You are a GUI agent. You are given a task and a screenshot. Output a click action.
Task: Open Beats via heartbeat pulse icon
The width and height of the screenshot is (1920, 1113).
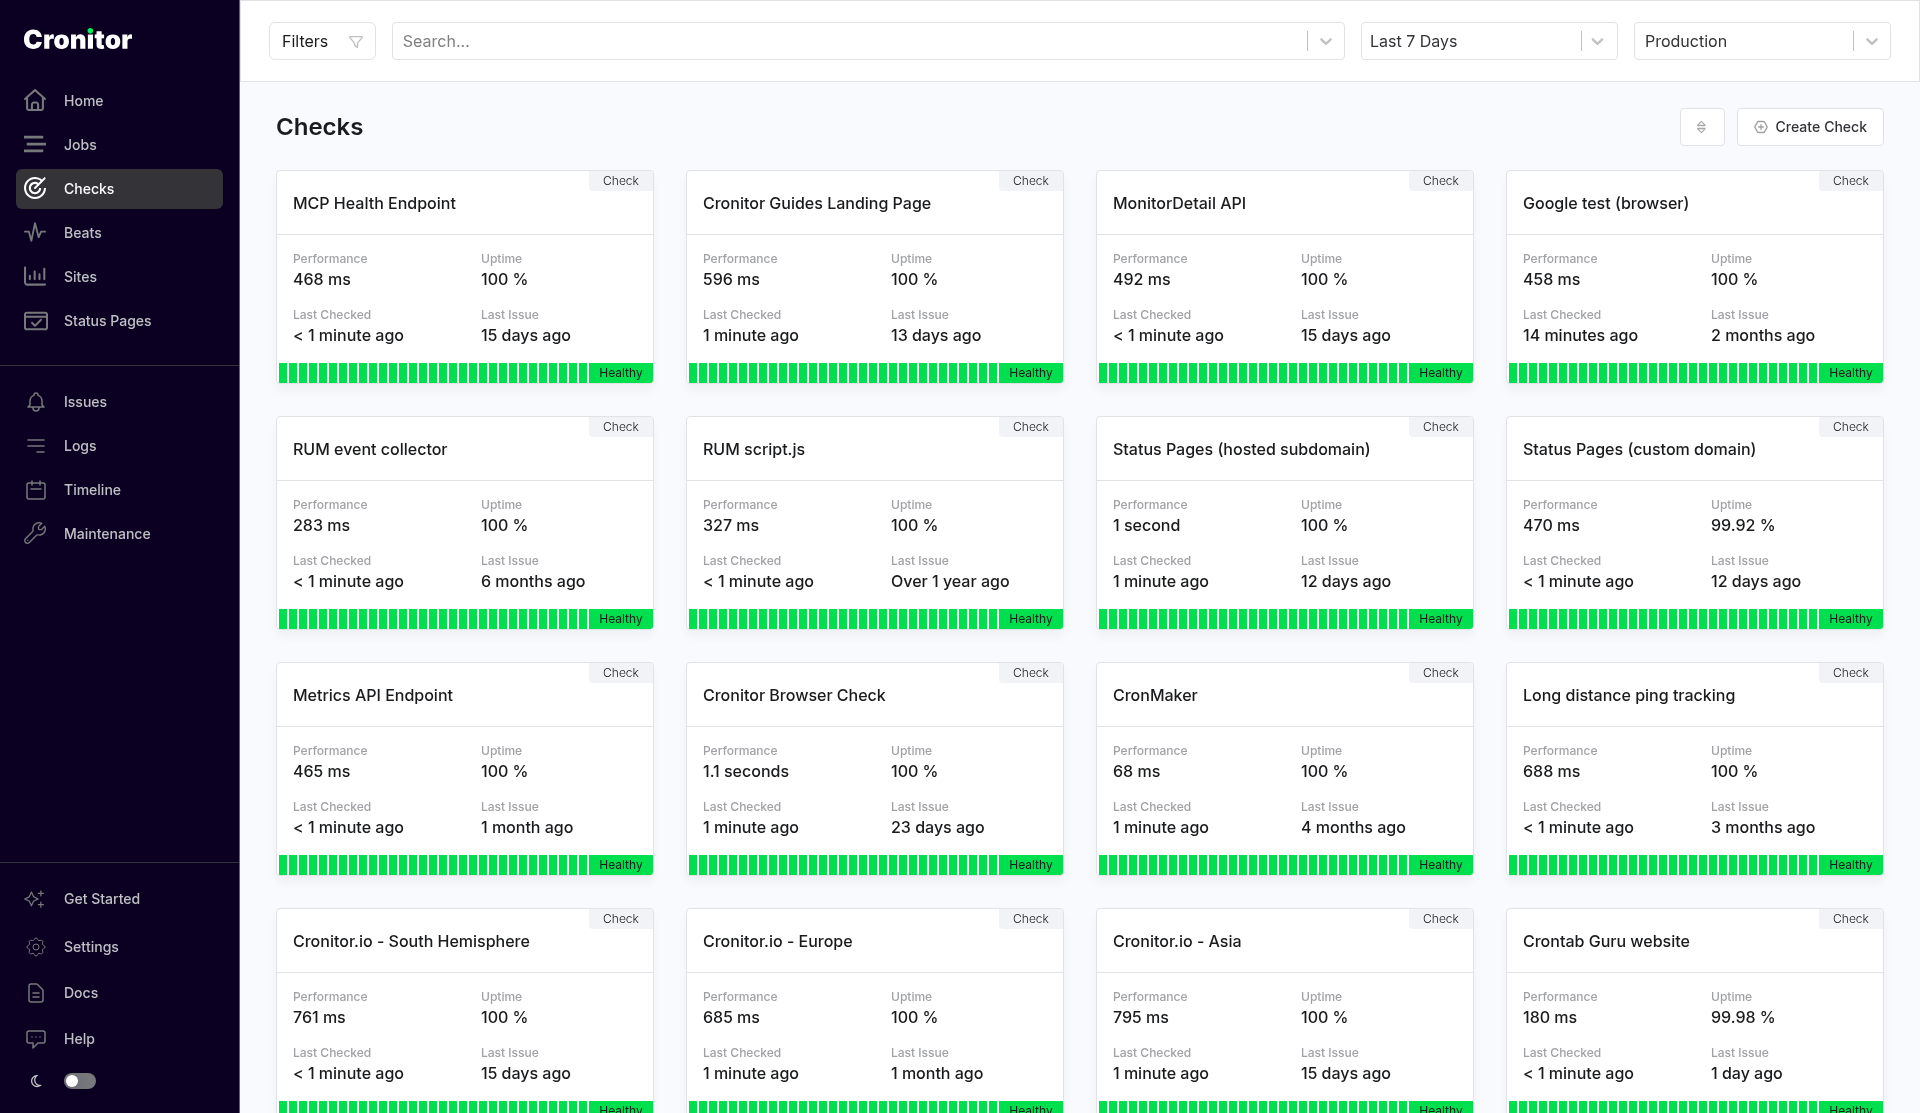click(x=35, y=233)
